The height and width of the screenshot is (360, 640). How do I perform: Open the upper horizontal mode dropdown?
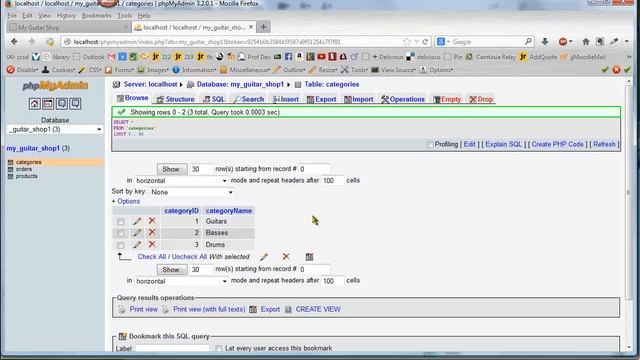point(181,180)
